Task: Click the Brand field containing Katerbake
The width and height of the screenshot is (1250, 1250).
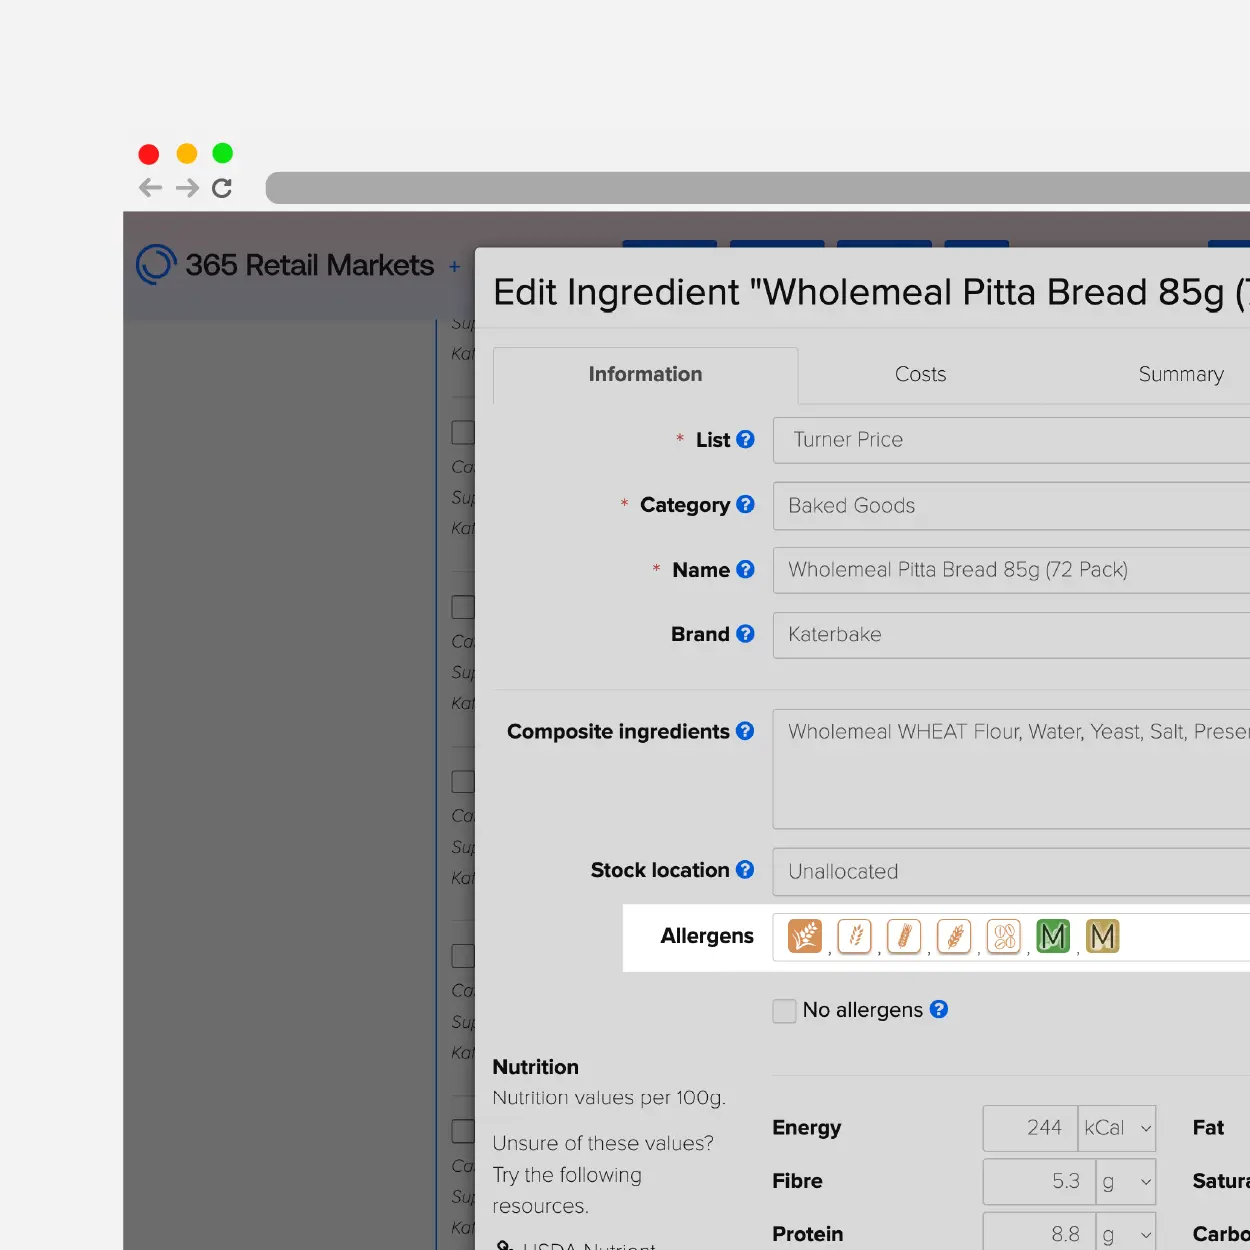Action: coord(1011,634)
